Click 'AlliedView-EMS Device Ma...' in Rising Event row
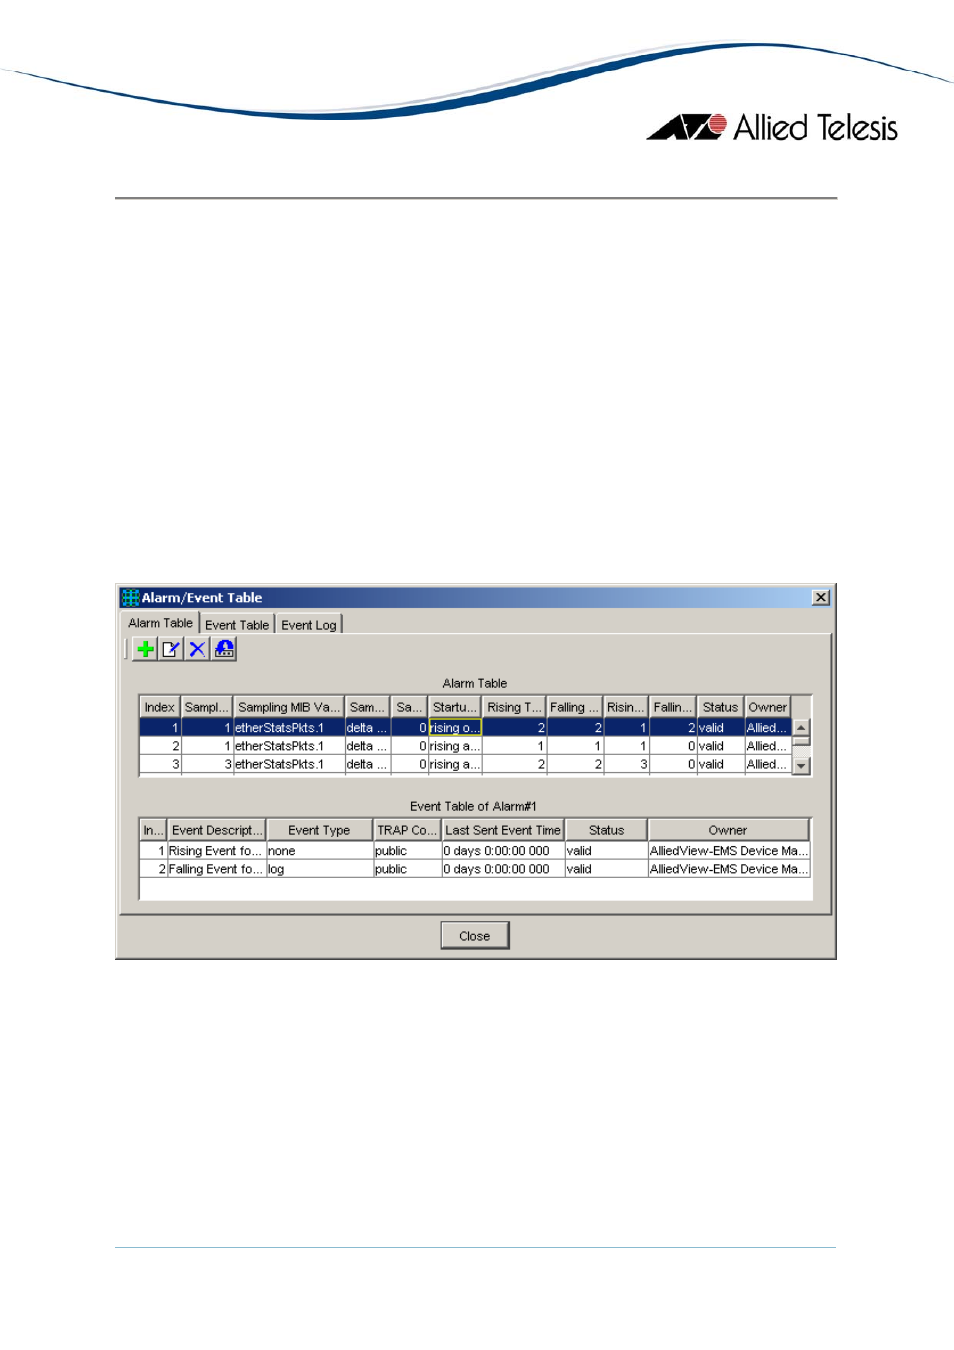 click(729, 851)
